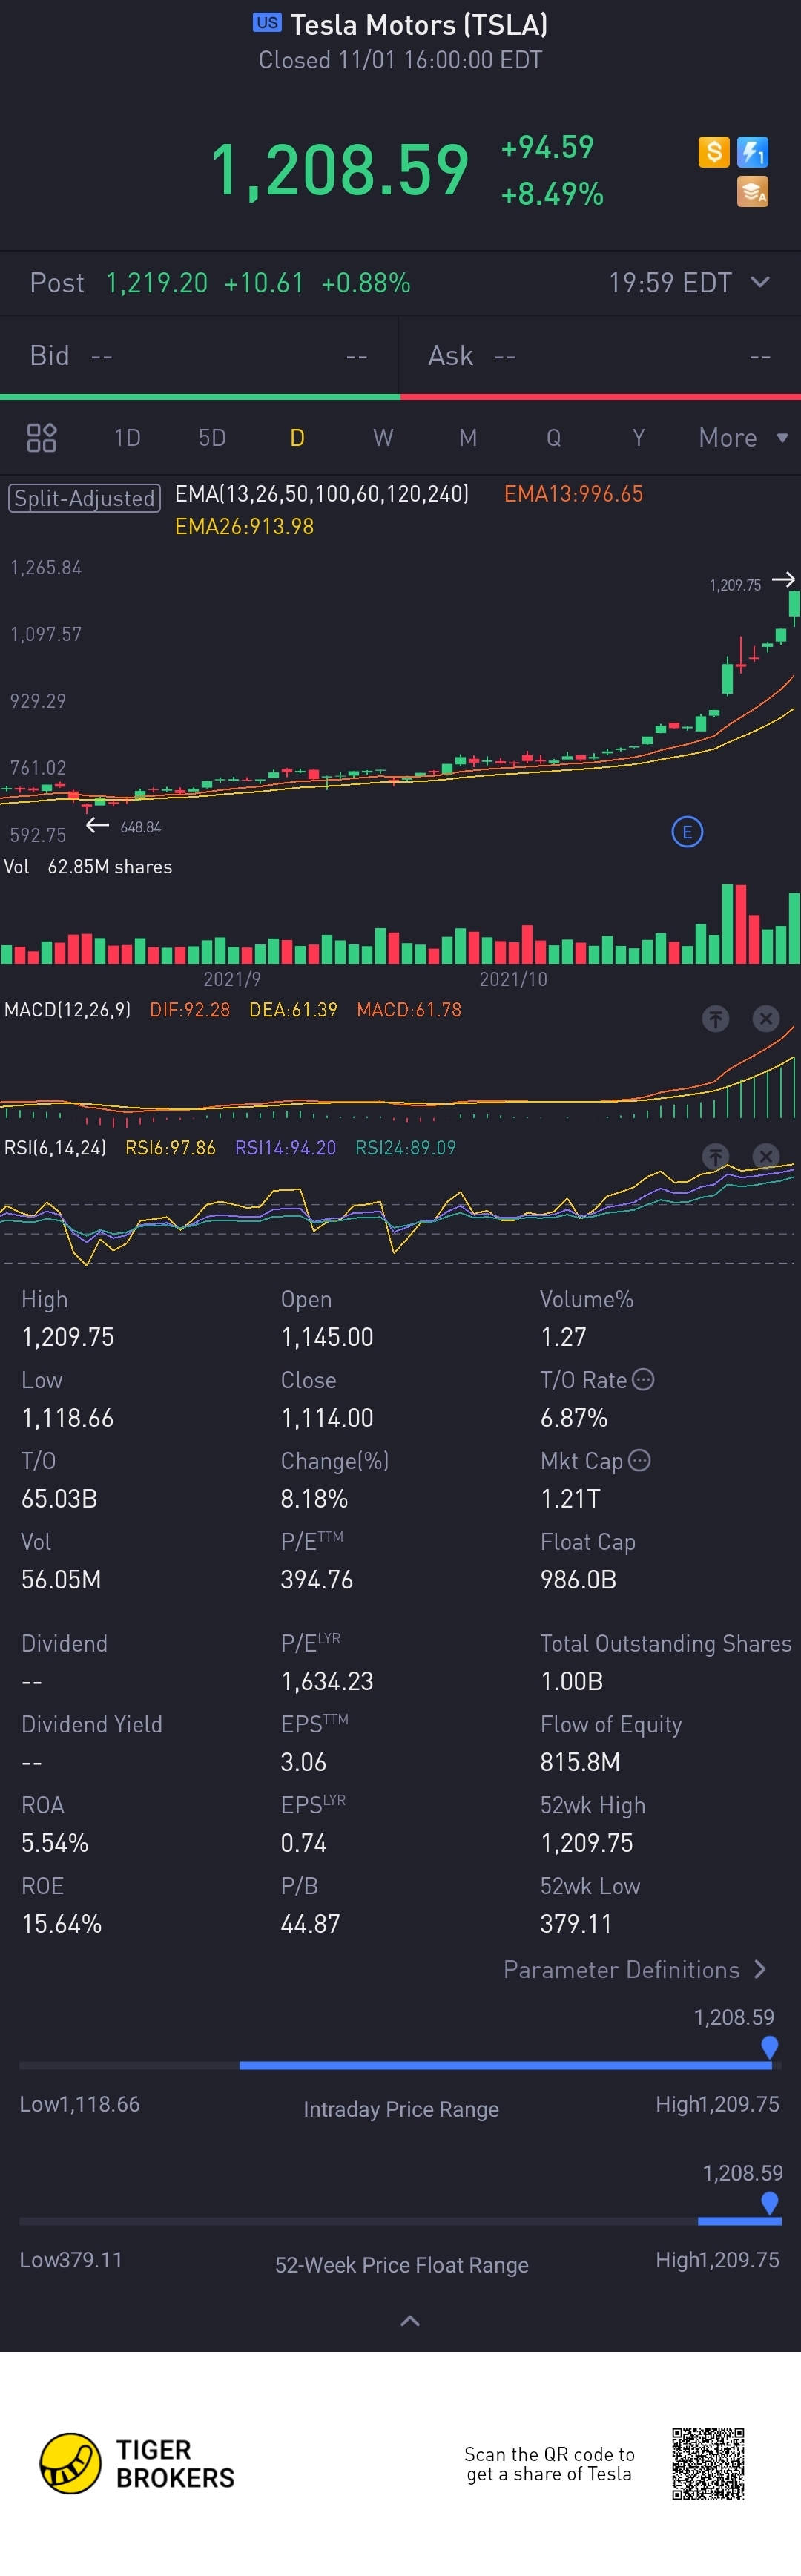Tap the EMA13:996.65 value
The image size is (801, 2576).
point(573,493)
